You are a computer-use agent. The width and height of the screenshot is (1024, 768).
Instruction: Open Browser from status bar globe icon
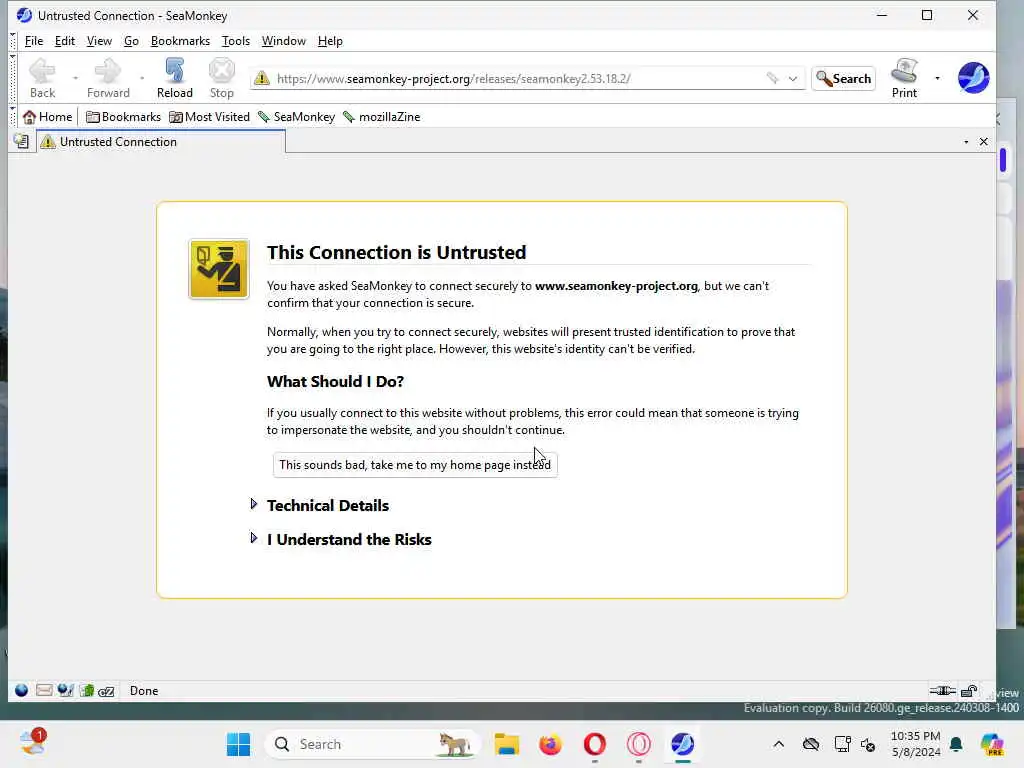coord(22,690)
